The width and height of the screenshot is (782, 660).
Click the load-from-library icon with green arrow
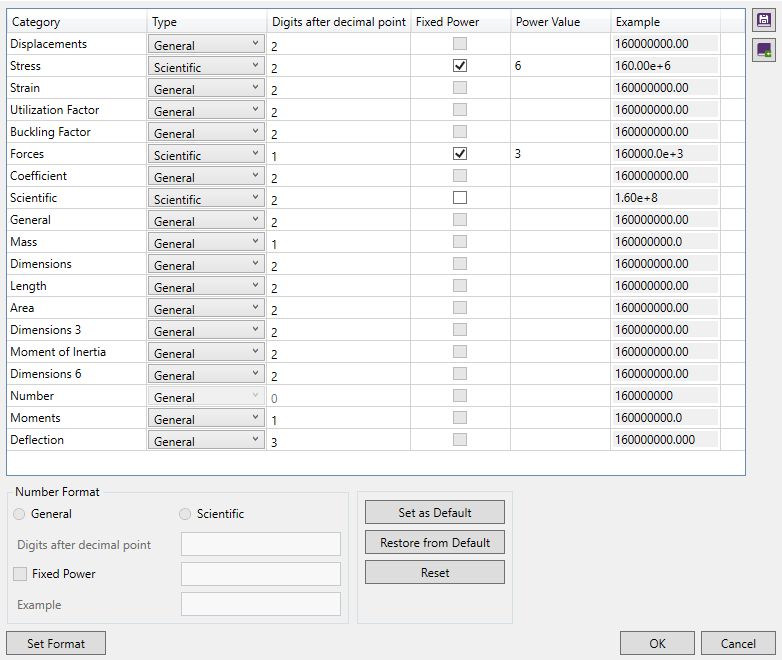coord(764,49)
